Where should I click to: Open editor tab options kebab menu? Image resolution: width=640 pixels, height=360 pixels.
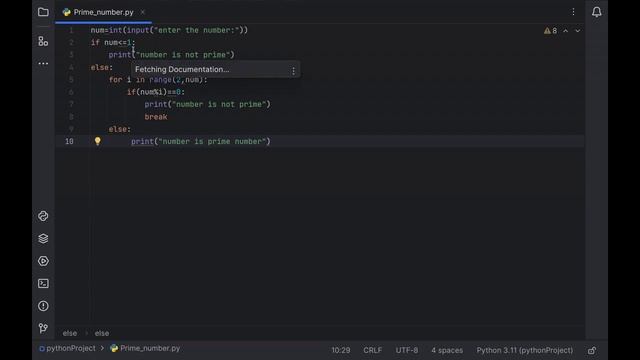pos(573,12)
